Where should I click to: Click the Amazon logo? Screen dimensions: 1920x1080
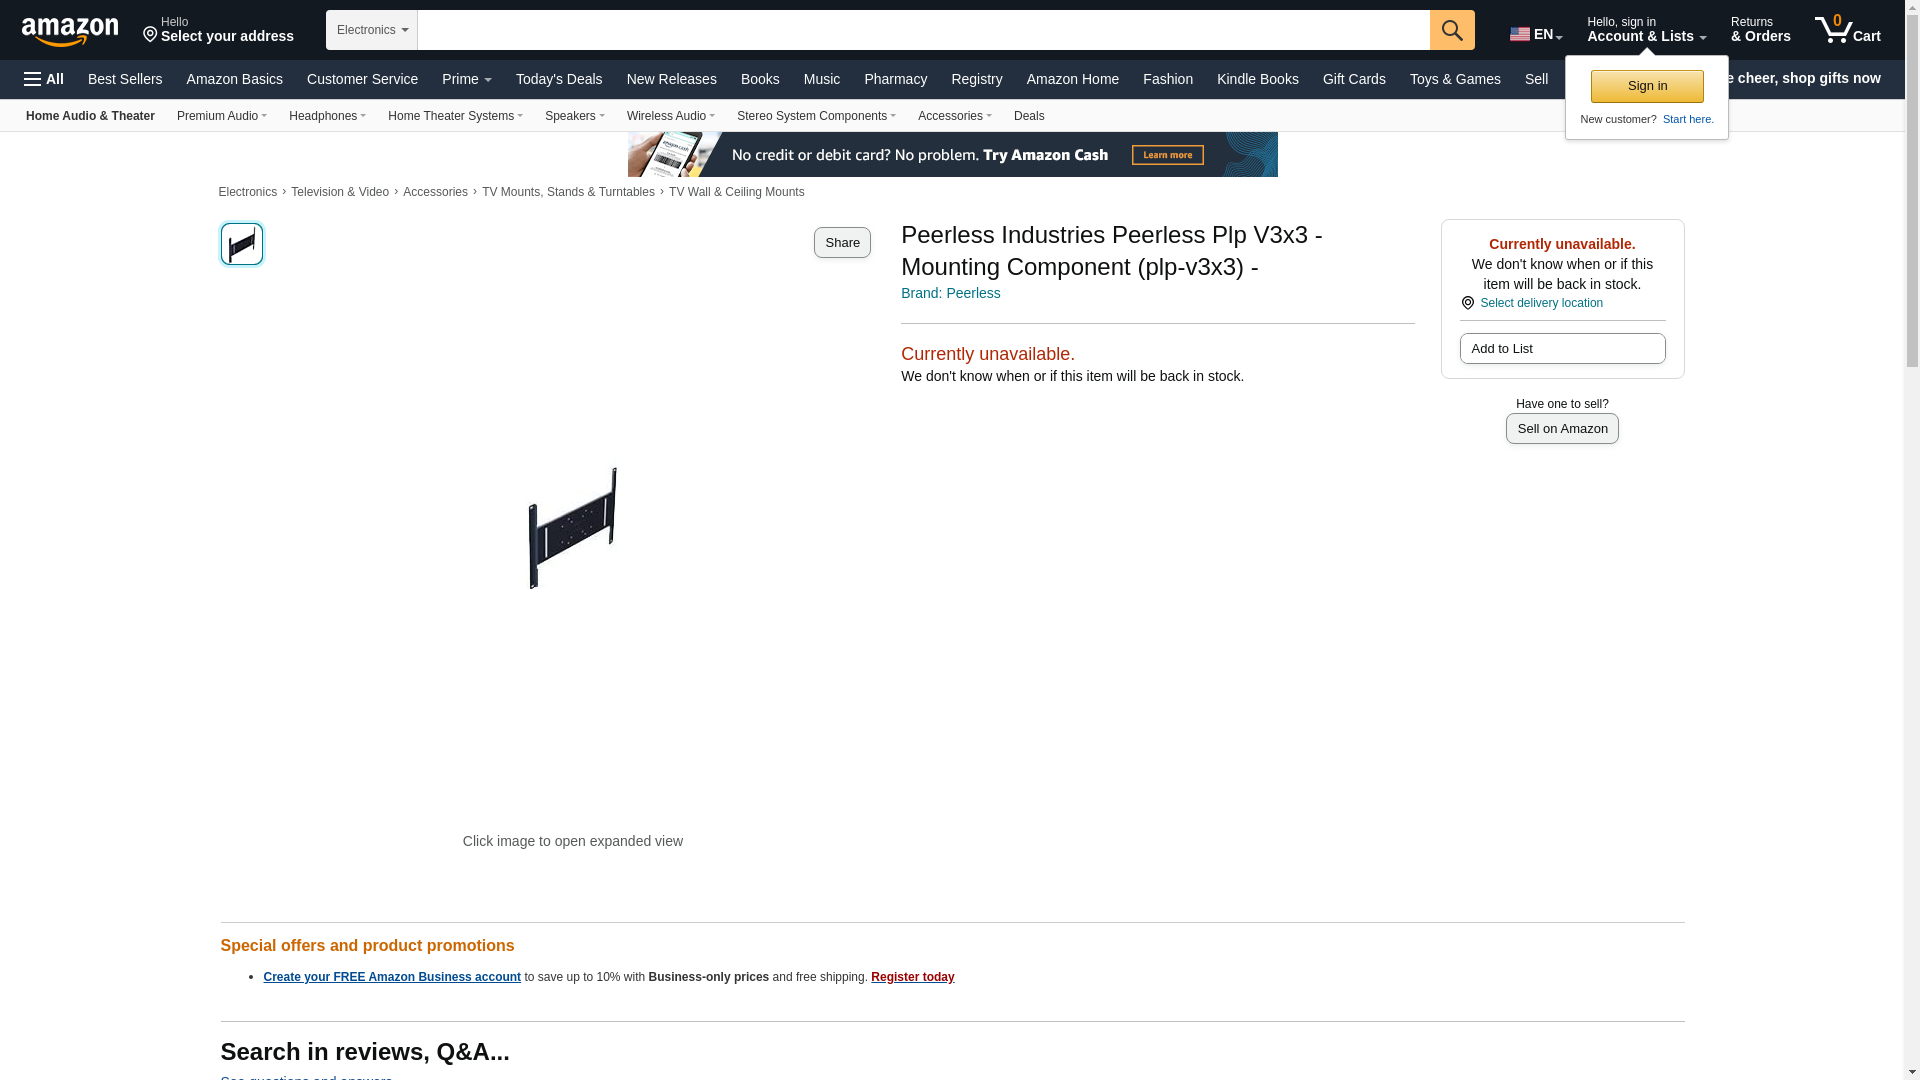70,31
